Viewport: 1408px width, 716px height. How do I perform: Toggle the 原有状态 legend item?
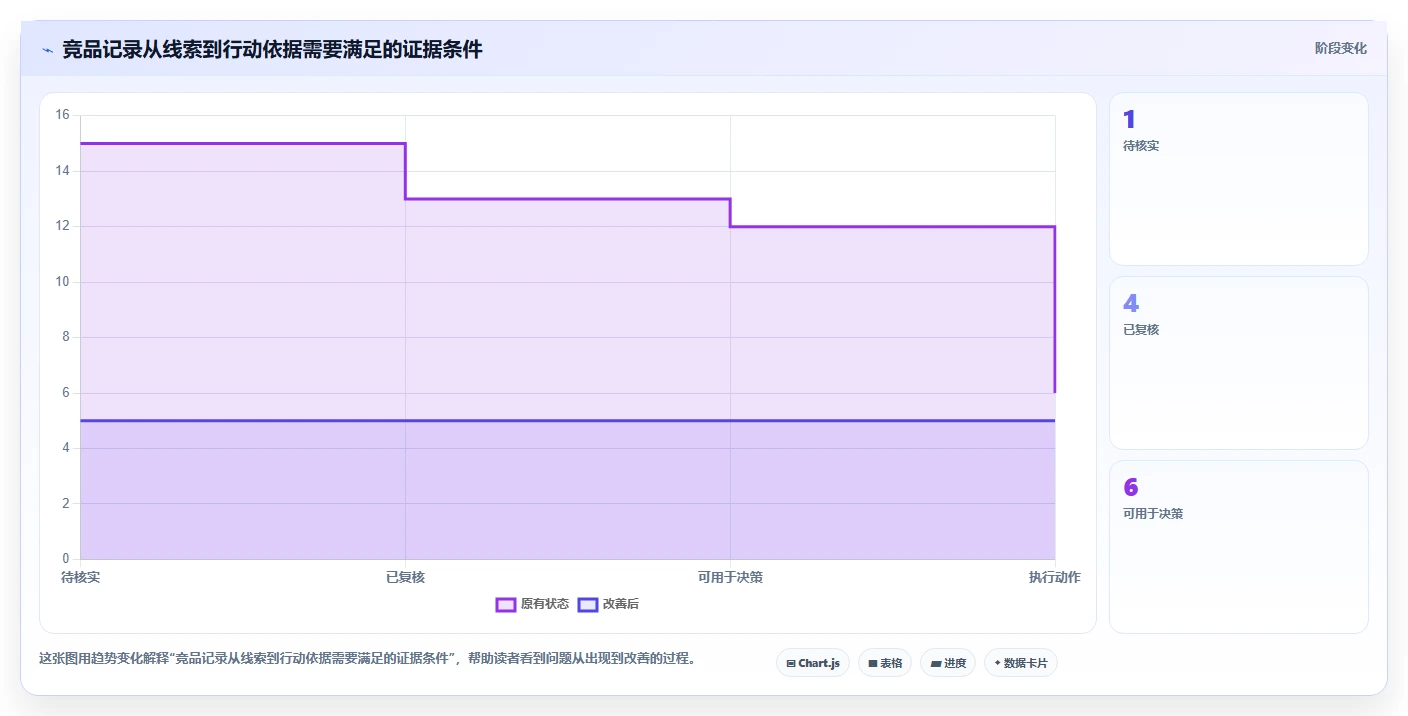[532, 604]
